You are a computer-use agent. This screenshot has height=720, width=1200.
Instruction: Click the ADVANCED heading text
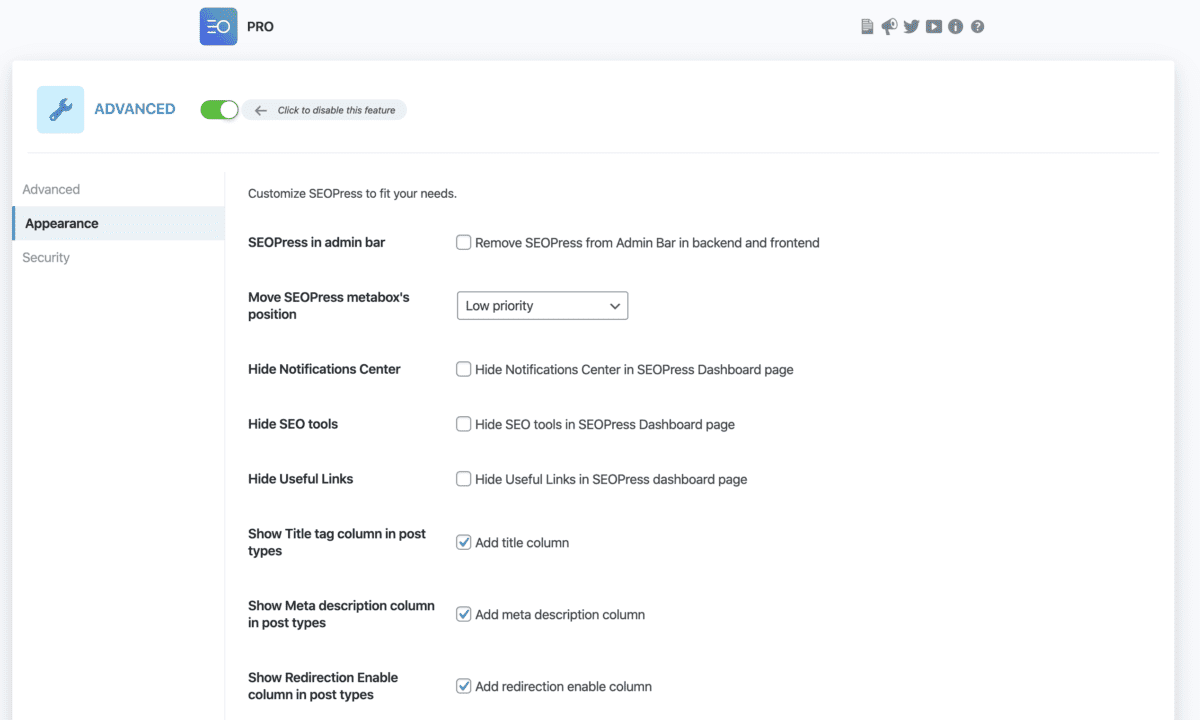pos(135,109)
